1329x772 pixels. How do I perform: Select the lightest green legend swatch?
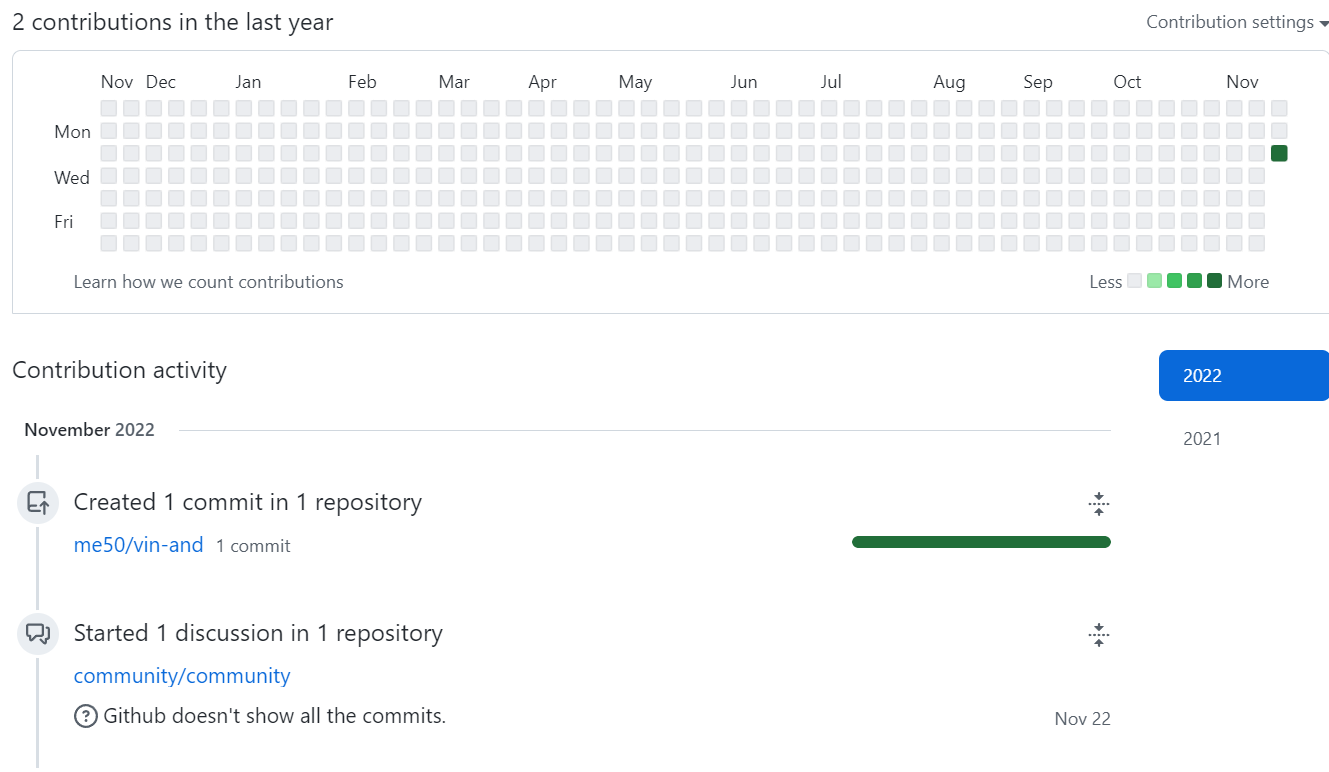click(x=1153, y=281)
